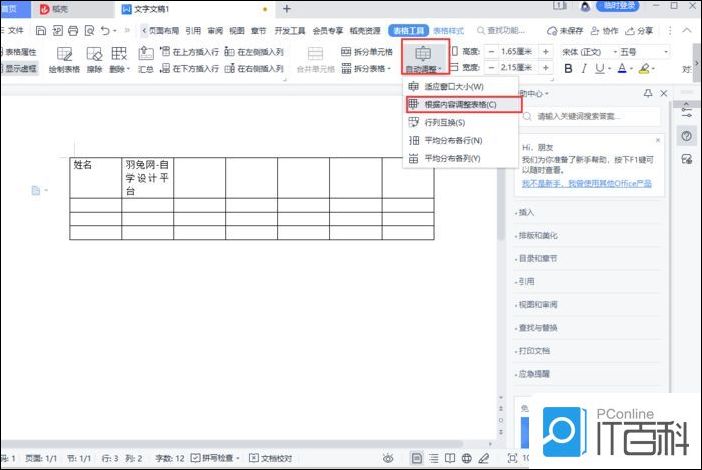Click the 协作 collaborate button
This screenshot has height=470, width=702.
click(604, 30)
